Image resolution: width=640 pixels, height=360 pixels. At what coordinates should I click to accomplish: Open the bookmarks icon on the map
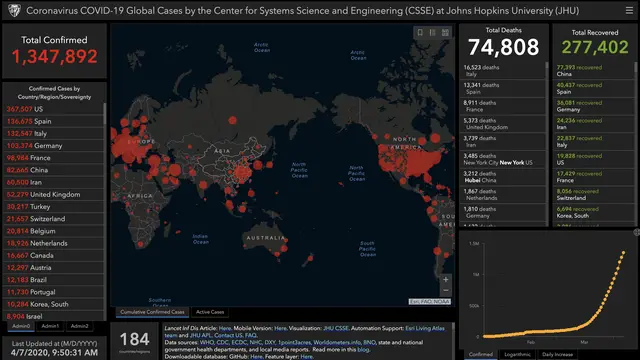coord(420,33)
